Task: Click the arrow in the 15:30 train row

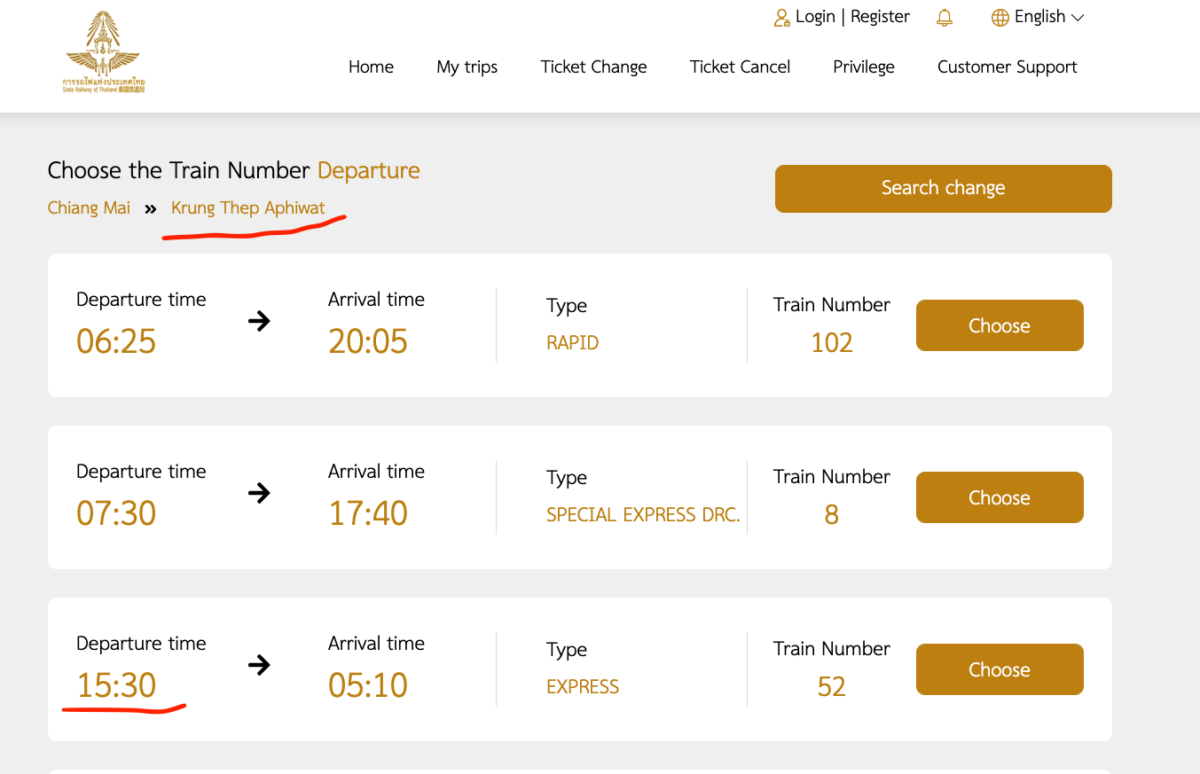Action: (259, 665)
